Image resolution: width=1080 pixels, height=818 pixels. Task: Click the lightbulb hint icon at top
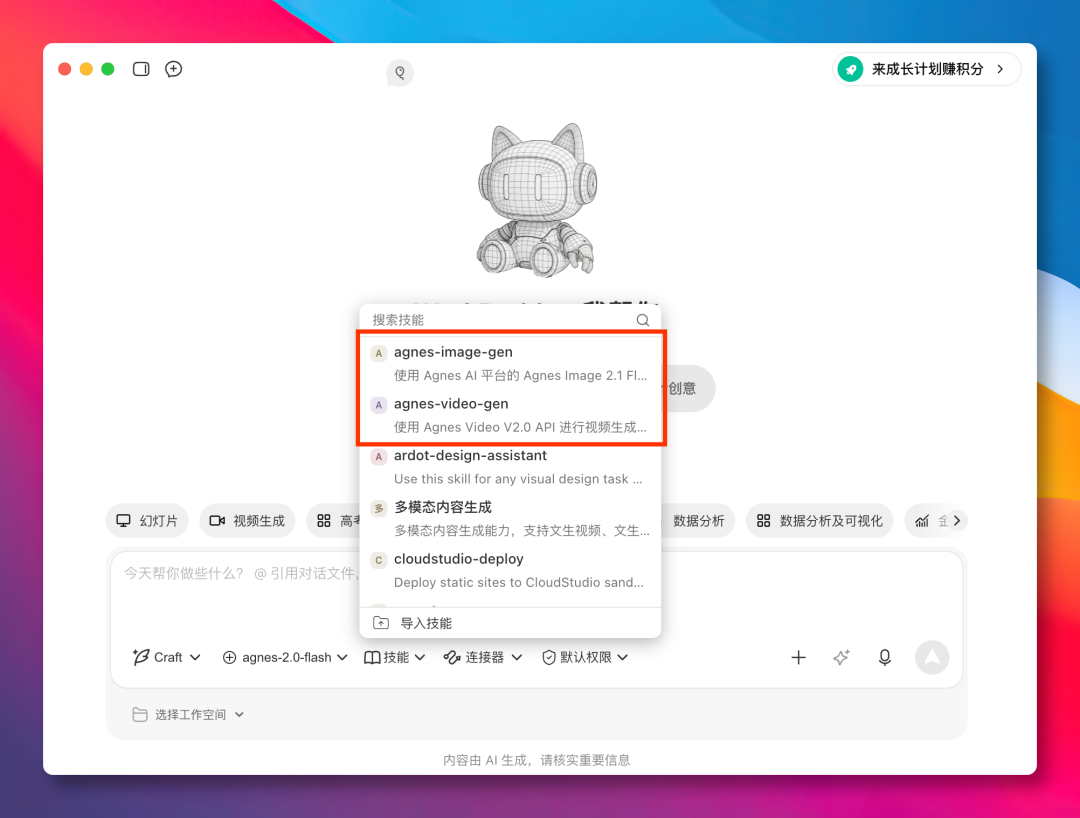[400, 73]
